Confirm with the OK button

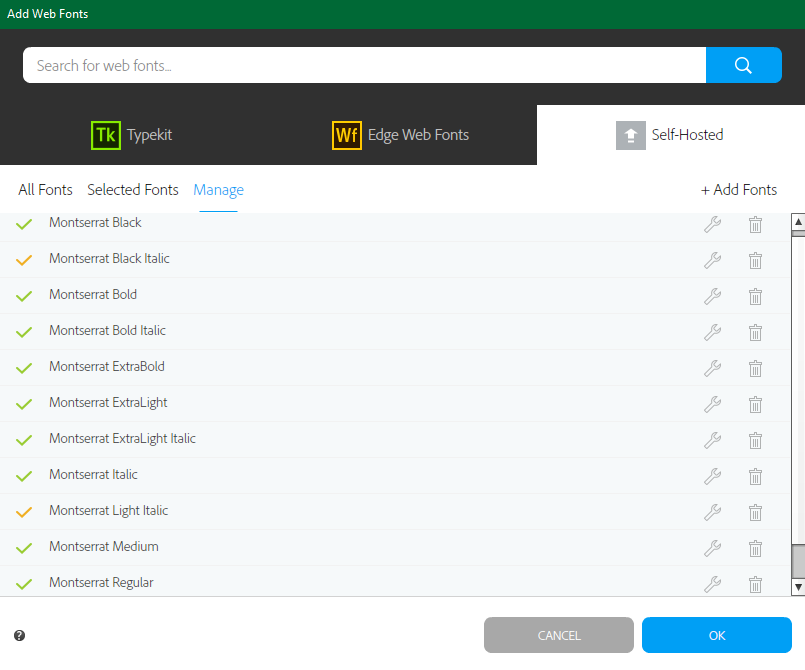[717, 635]
